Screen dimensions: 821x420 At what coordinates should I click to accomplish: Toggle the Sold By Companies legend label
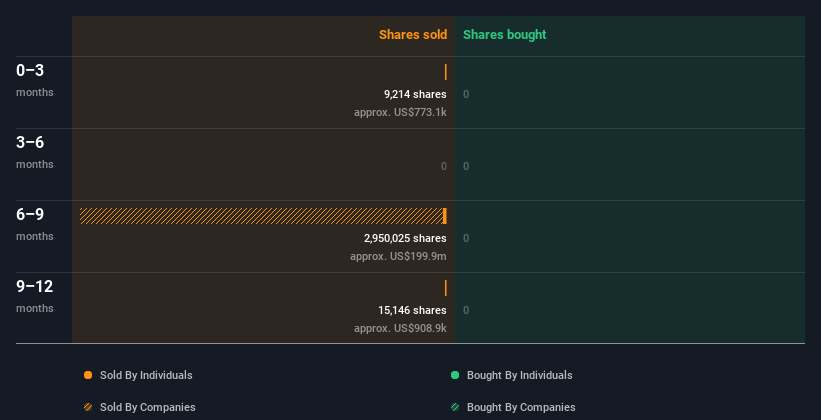coord(148,407)
